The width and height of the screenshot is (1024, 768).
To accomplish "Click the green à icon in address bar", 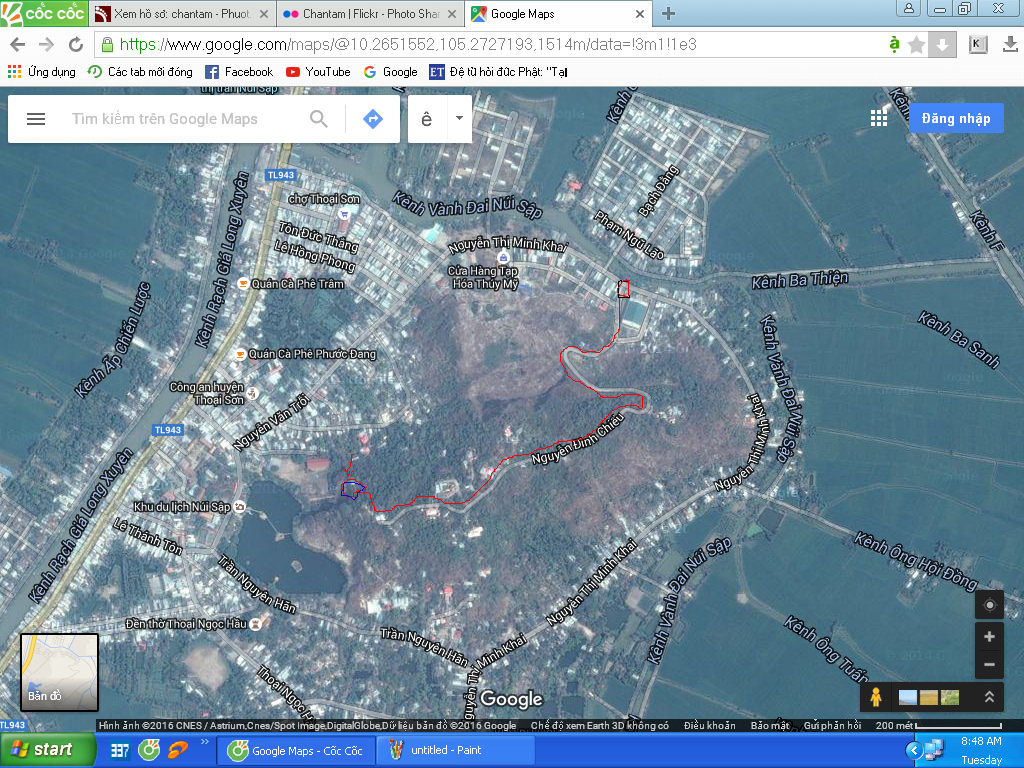I will pos(894,44).
